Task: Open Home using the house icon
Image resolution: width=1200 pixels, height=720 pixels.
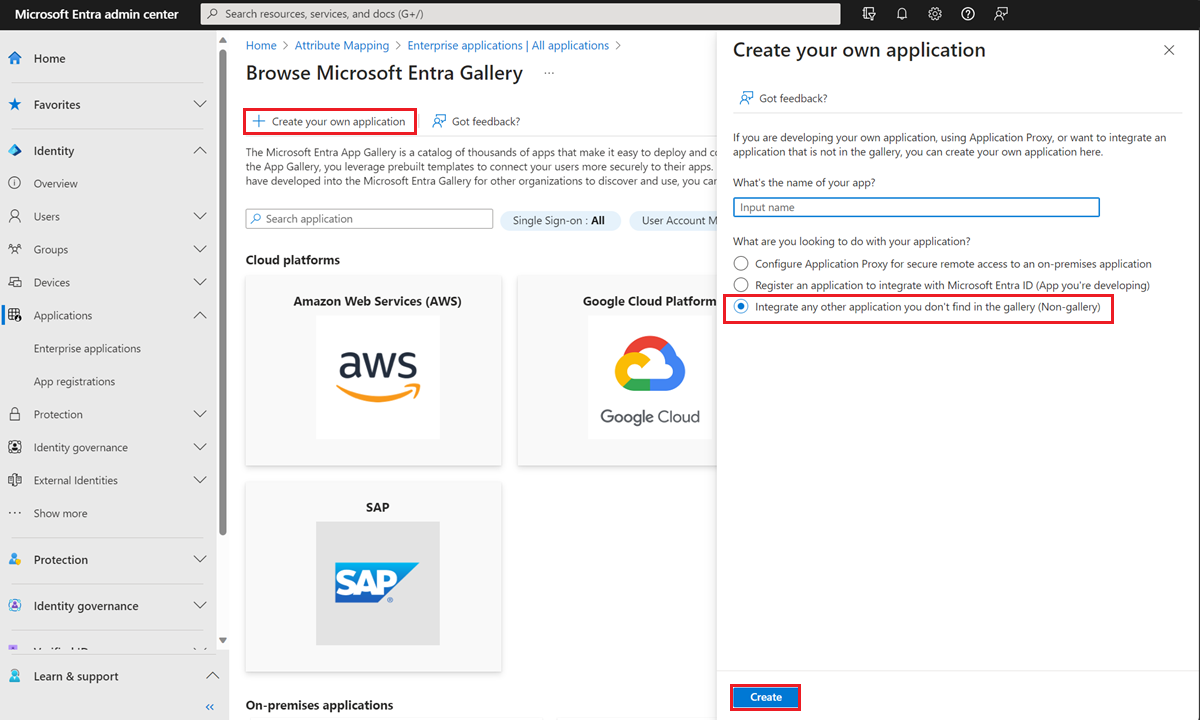Action: 14,58
